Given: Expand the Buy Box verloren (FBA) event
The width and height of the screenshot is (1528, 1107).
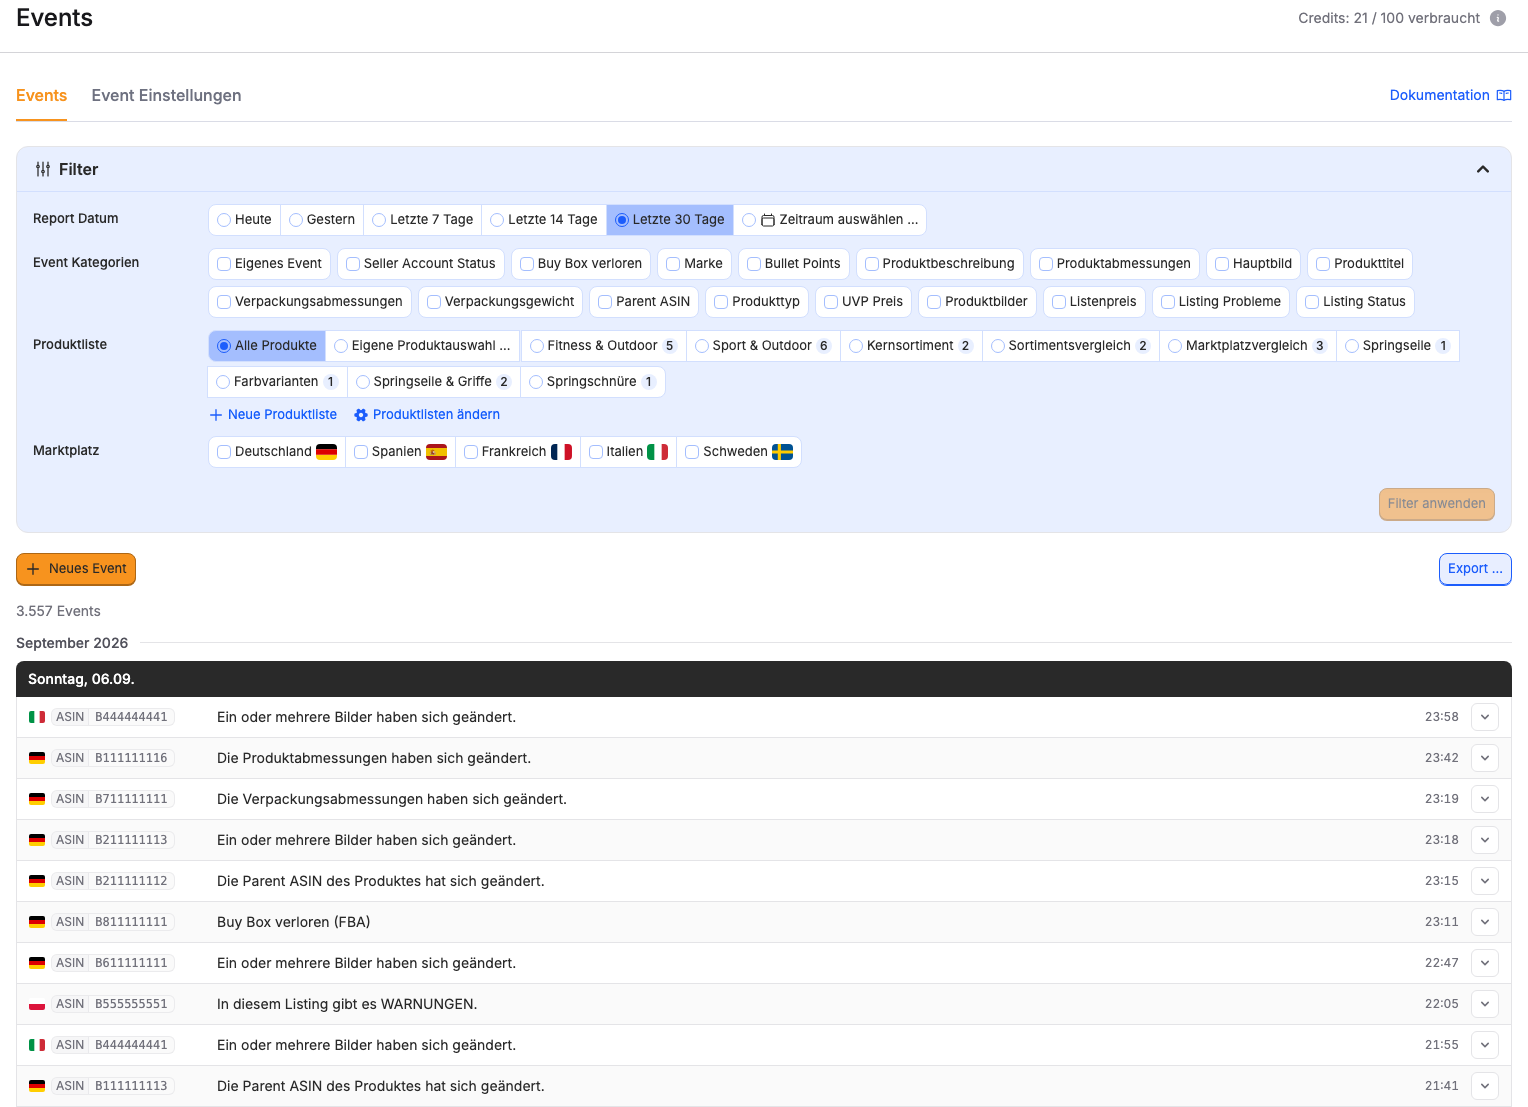Looking at the screenshot, I should click(1485, 922).
